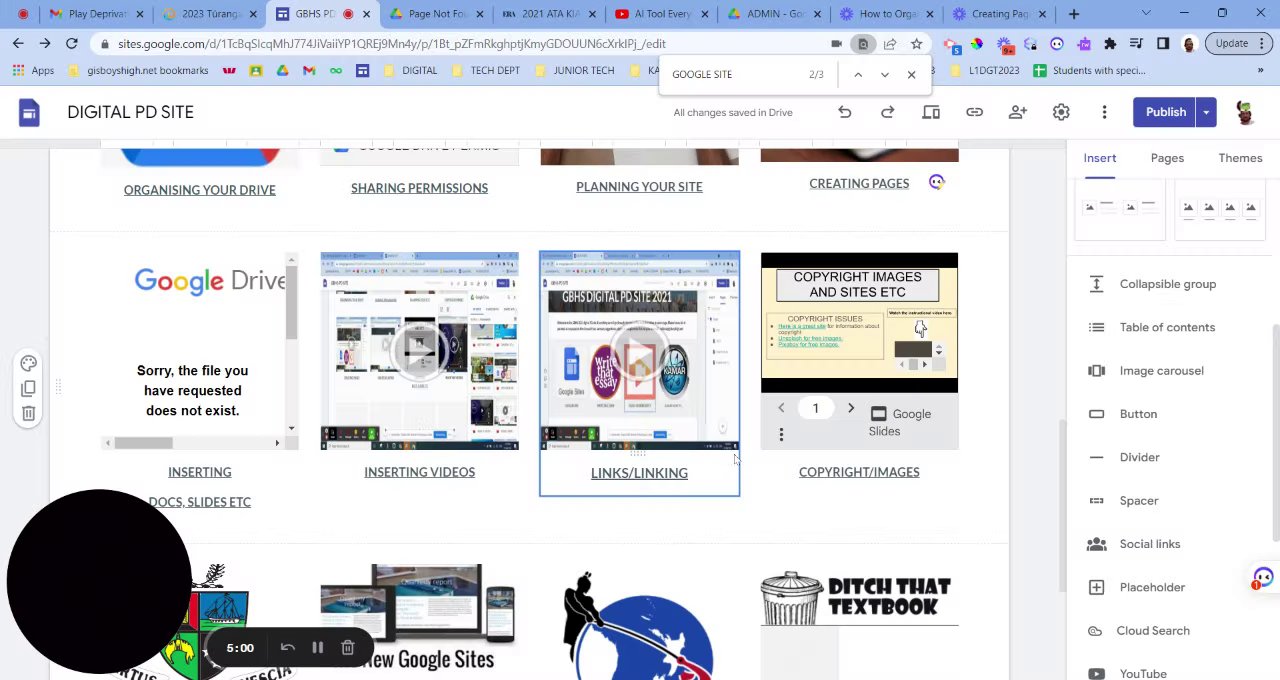Pause the screen recording
Image resolution: width=1280 pixels, height=680 pixels.
tap(317, 648)
